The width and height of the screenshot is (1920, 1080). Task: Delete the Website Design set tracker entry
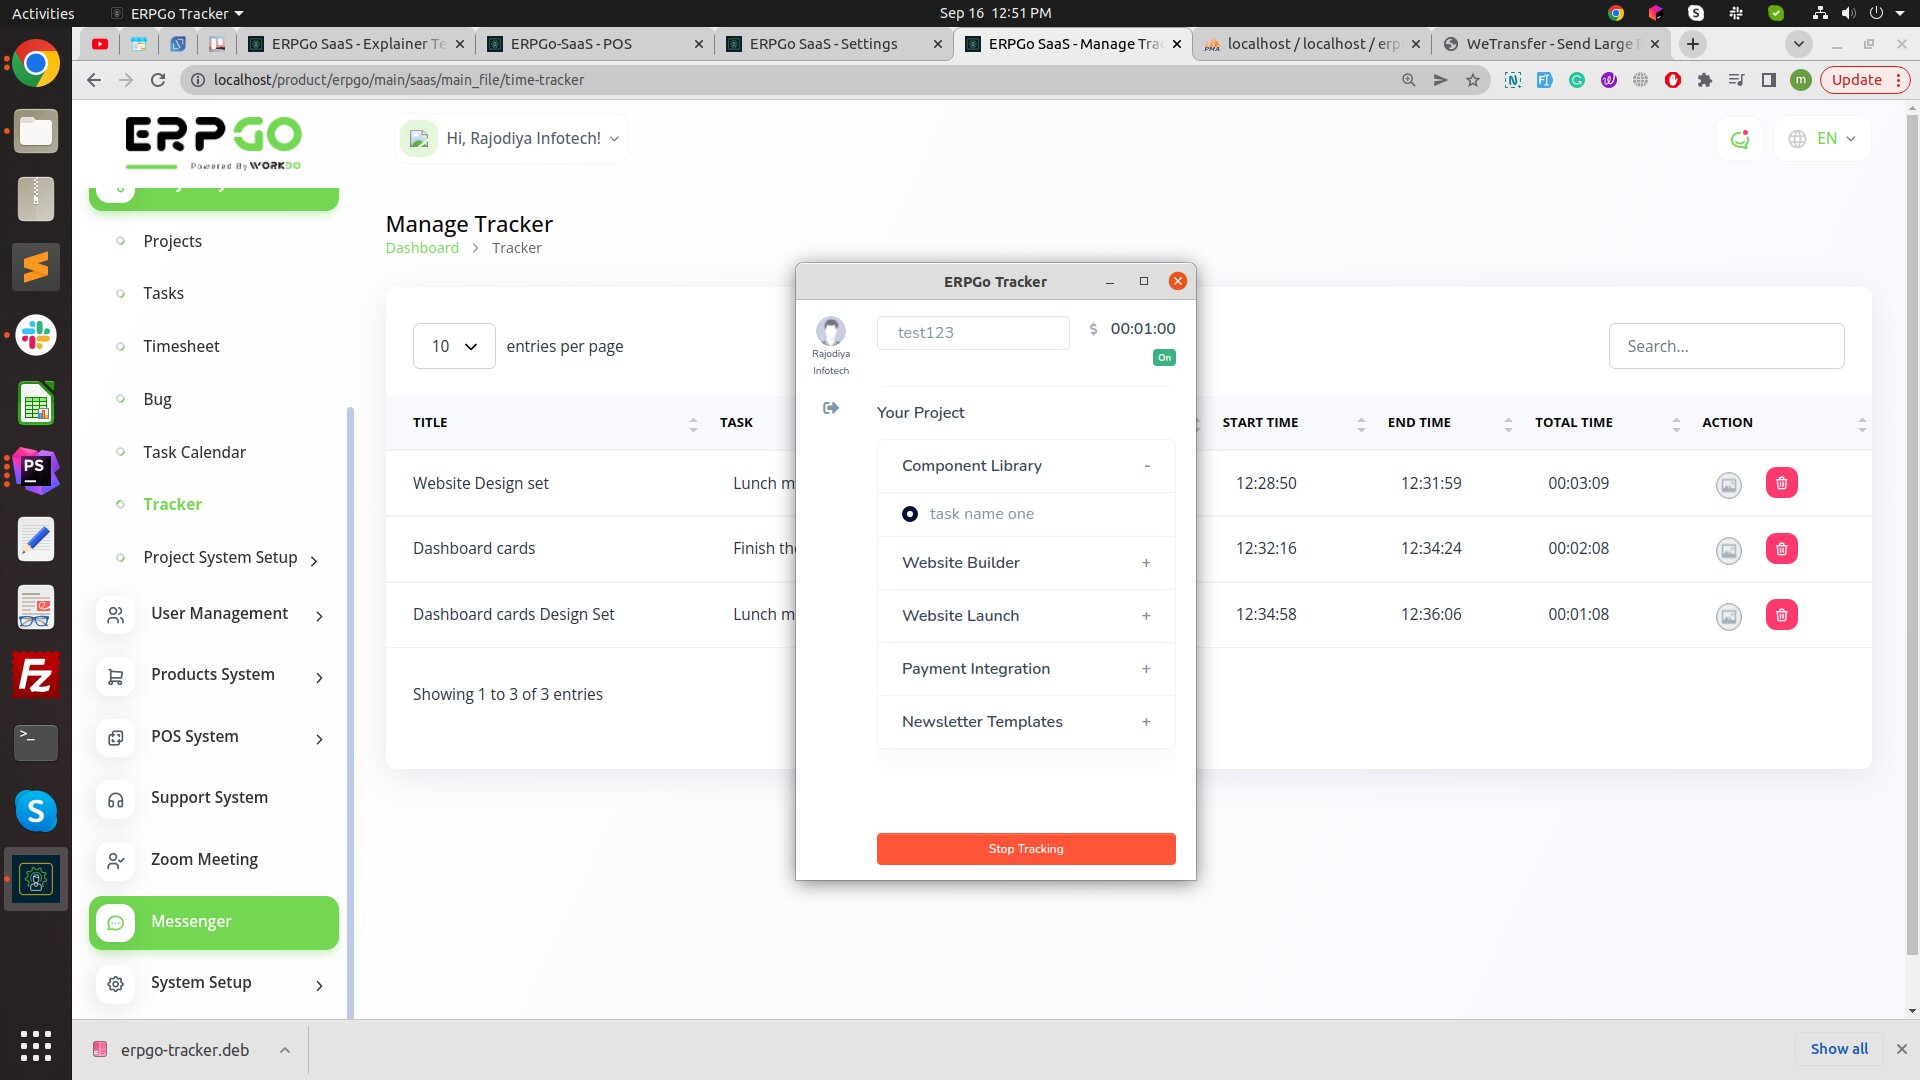tap(1781, 483)
